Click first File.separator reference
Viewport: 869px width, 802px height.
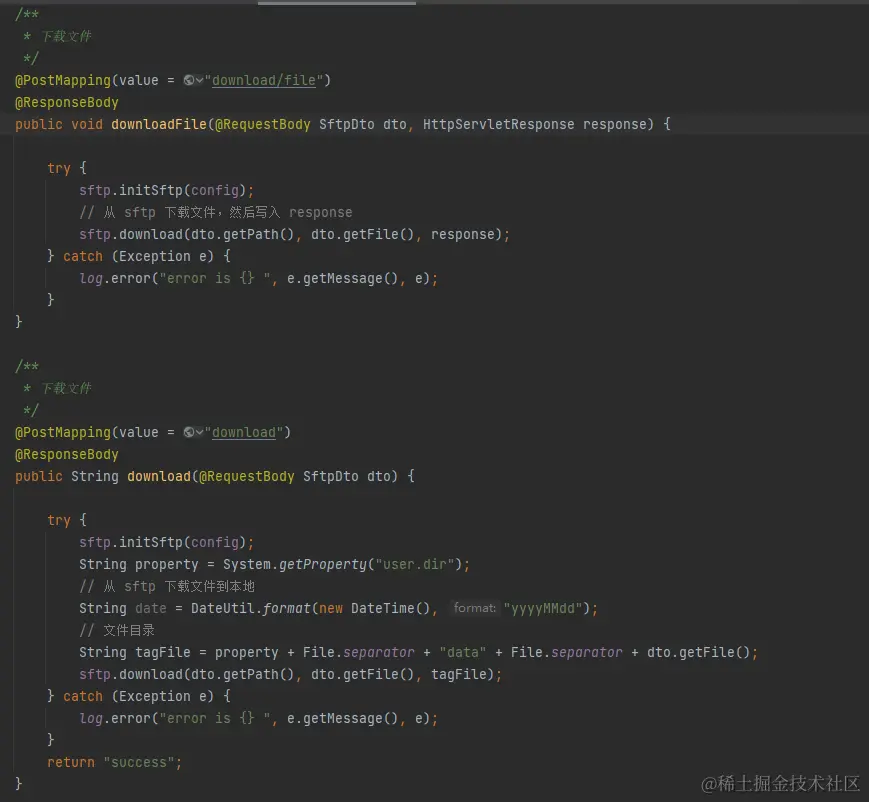359,652
